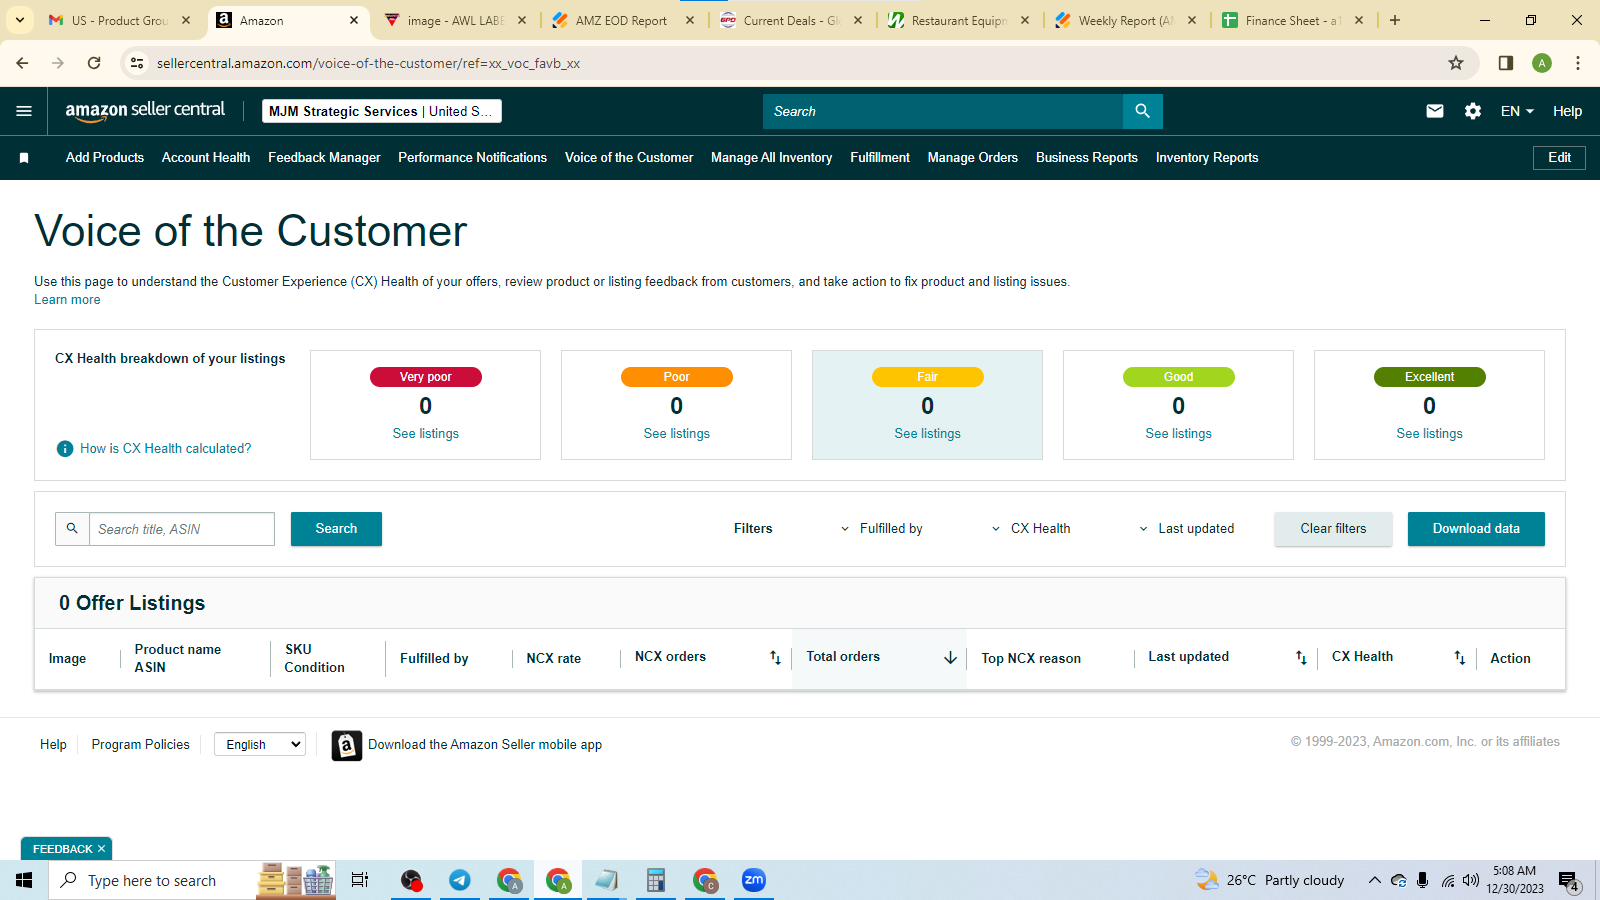Click the Seller Central header search field
The width and height of the screenshot is (1600, 900).
tap(943, 111)
